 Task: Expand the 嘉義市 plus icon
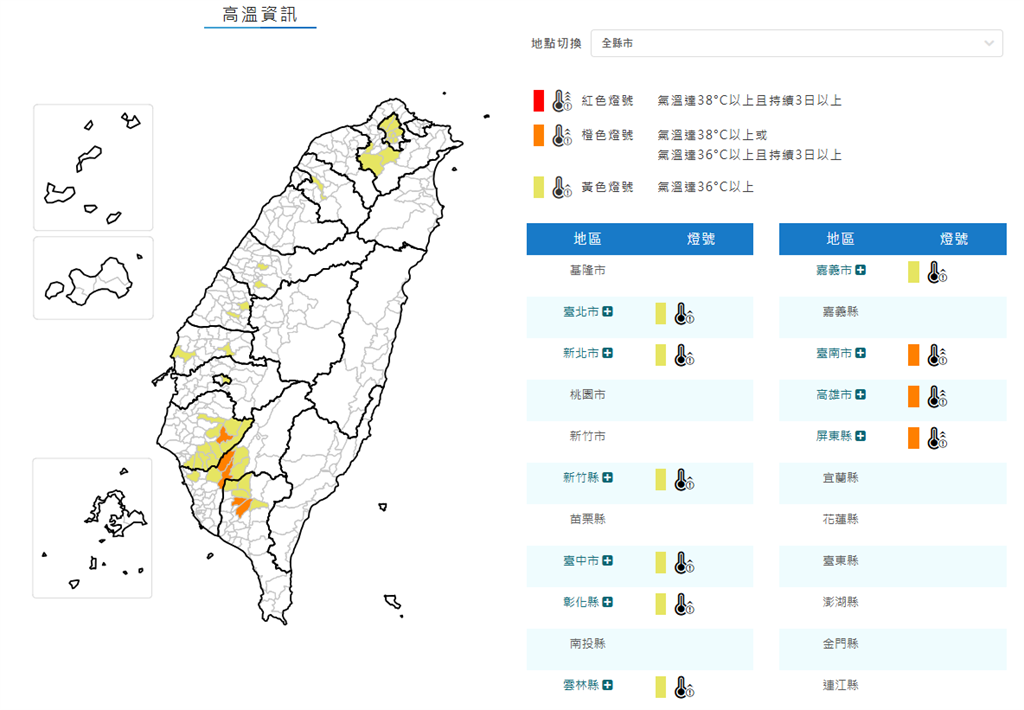click(861, 270)
